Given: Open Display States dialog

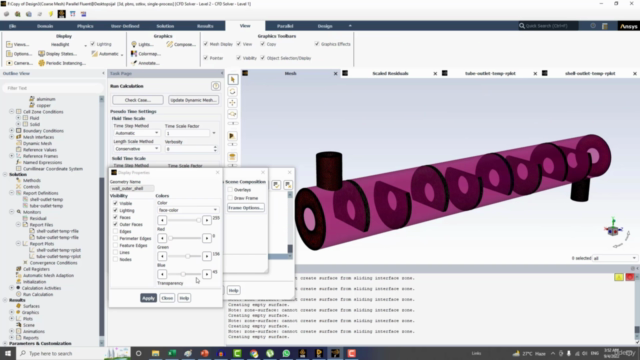Looking at the screenshot, I should pos(58,53).
